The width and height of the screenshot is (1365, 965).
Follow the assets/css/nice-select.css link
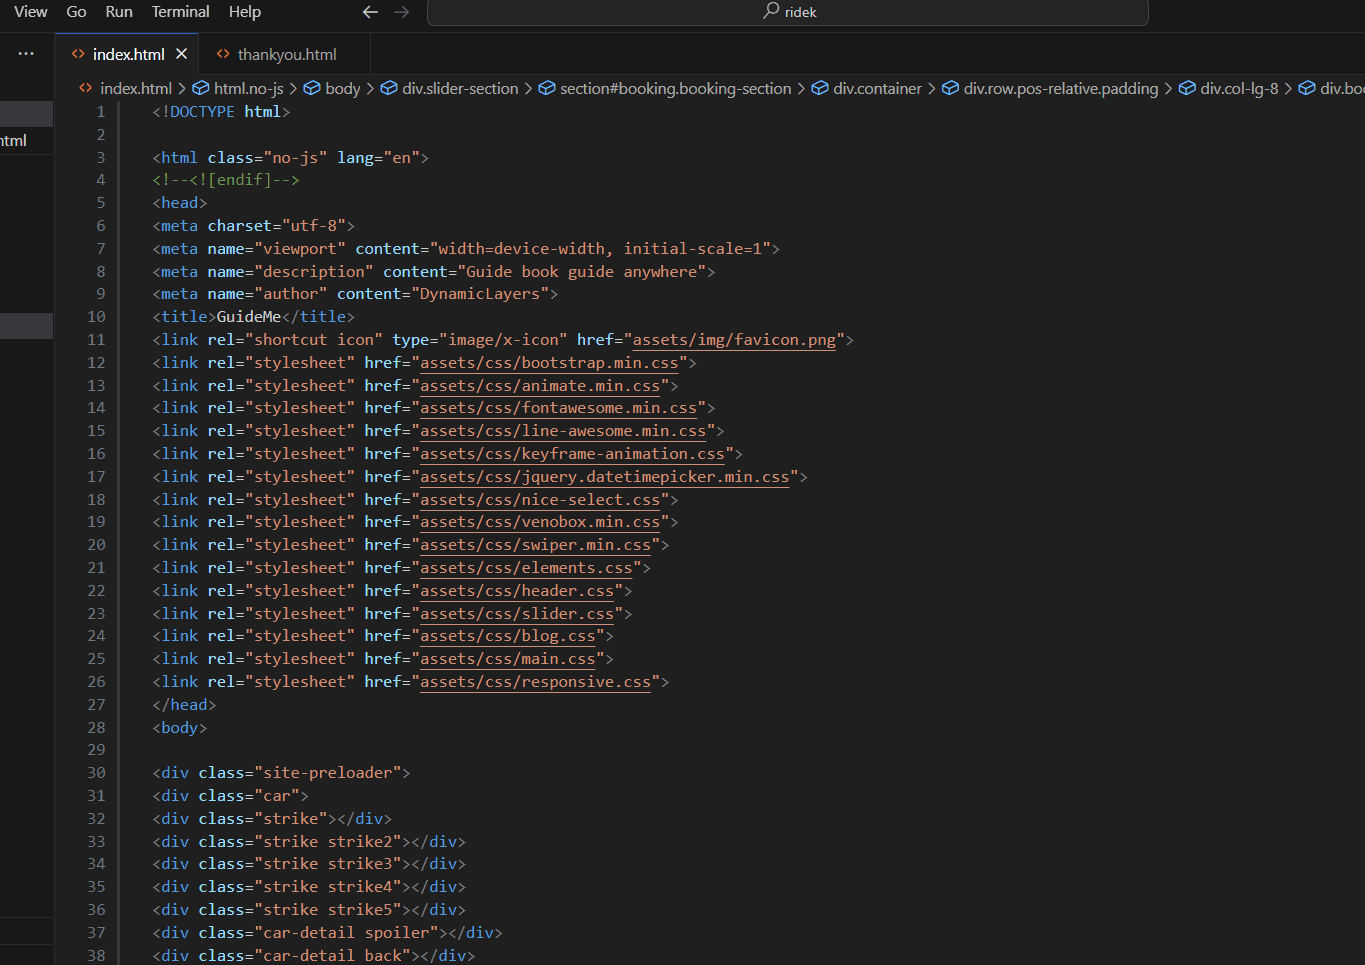(x=540, y=500)
